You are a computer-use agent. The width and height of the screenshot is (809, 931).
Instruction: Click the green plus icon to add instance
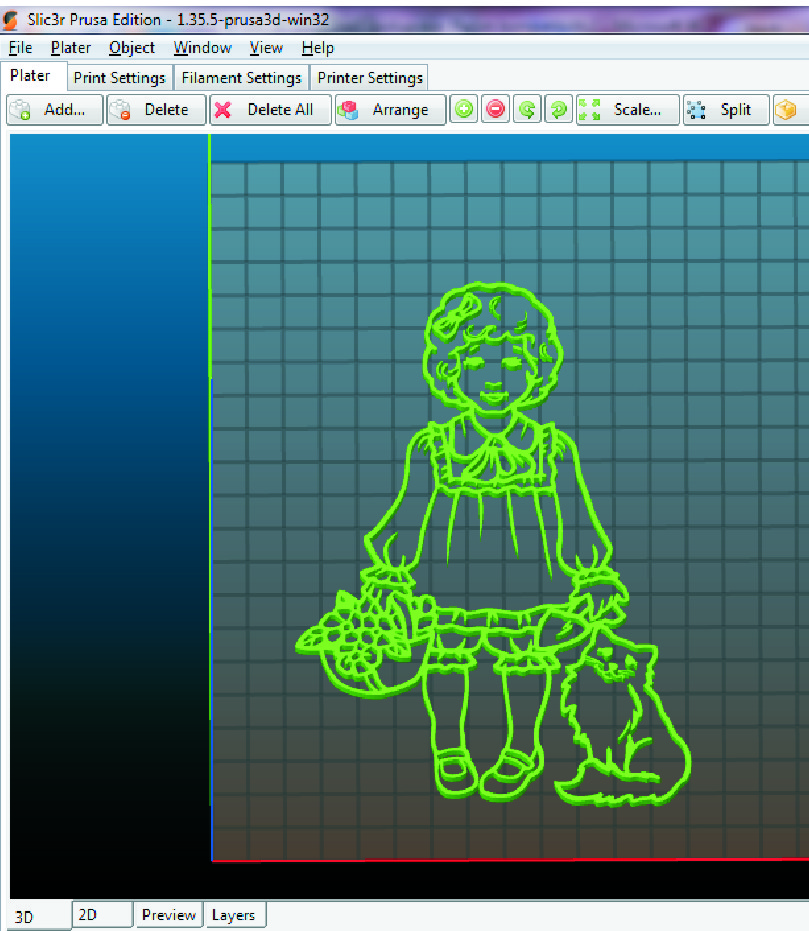[464, 110]
